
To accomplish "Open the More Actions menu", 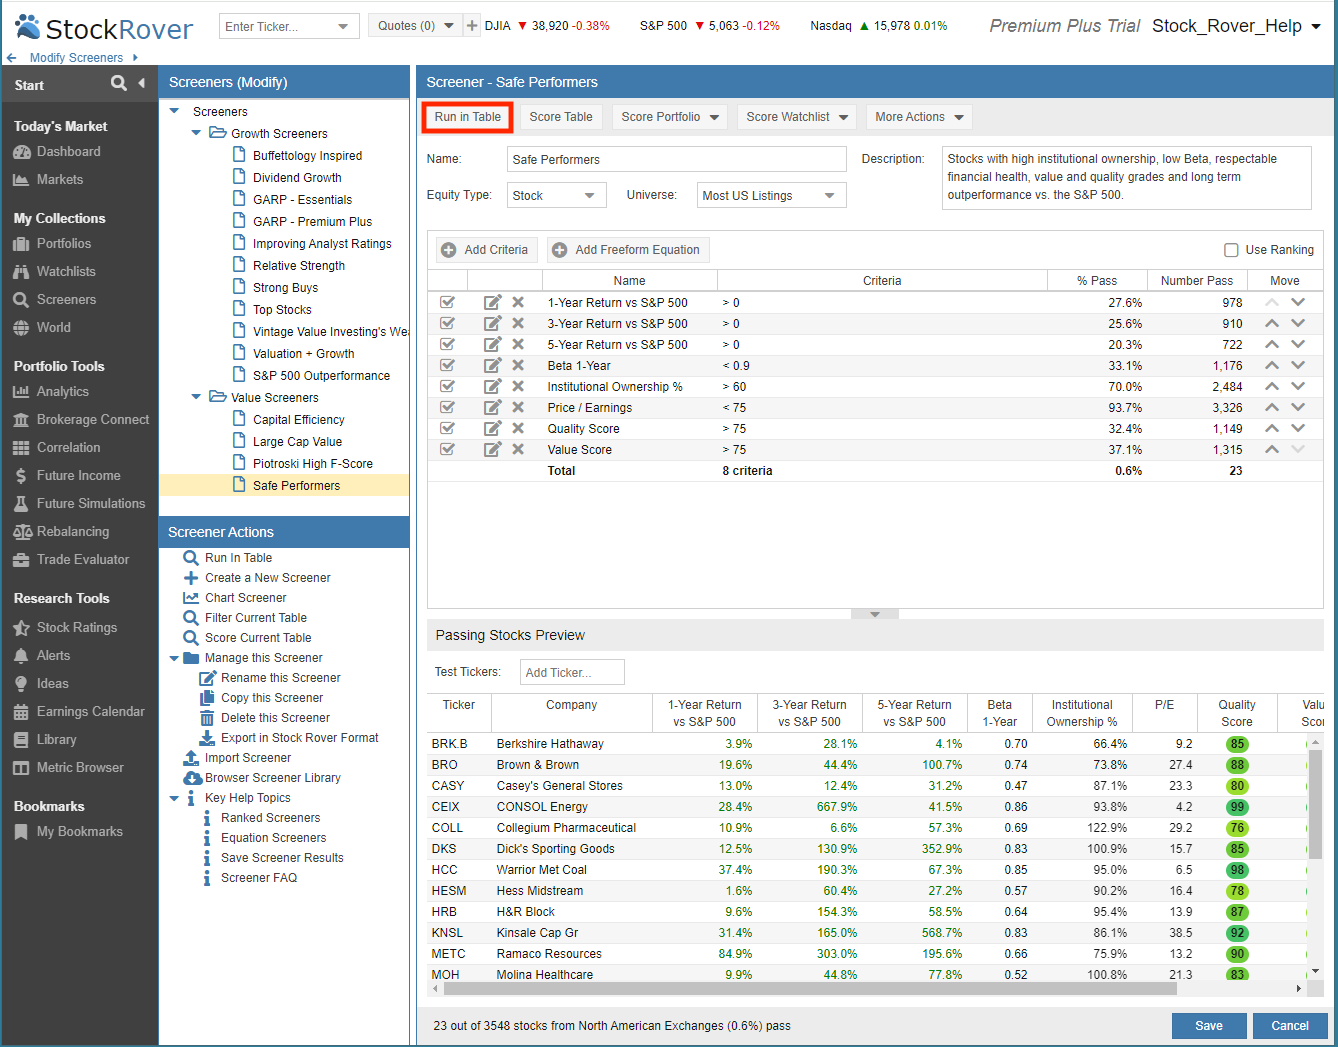I will [x=918, y=117].
